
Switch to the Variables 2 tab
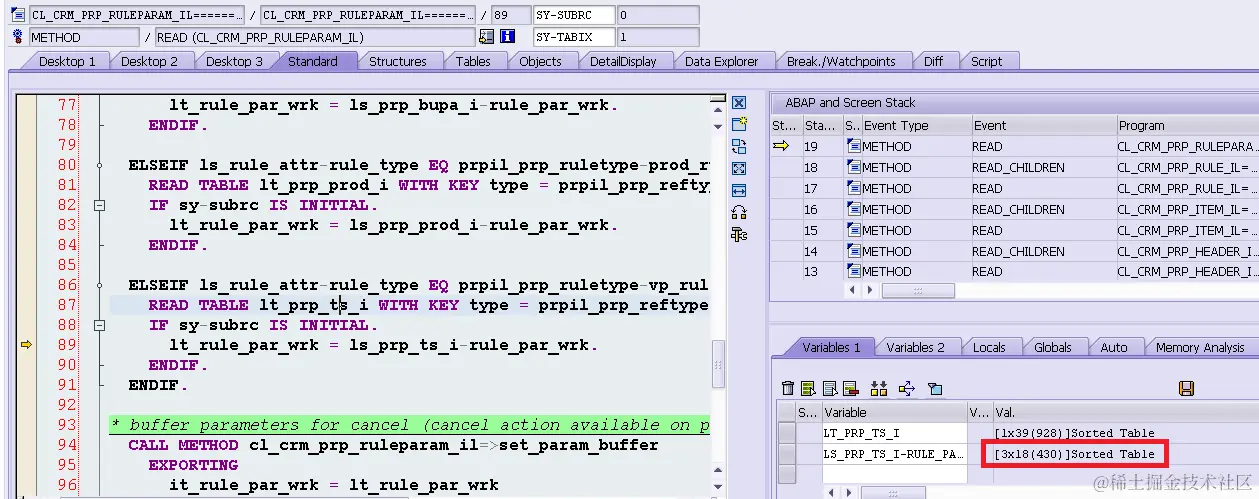pyautogui.click(x=916, y=347)
